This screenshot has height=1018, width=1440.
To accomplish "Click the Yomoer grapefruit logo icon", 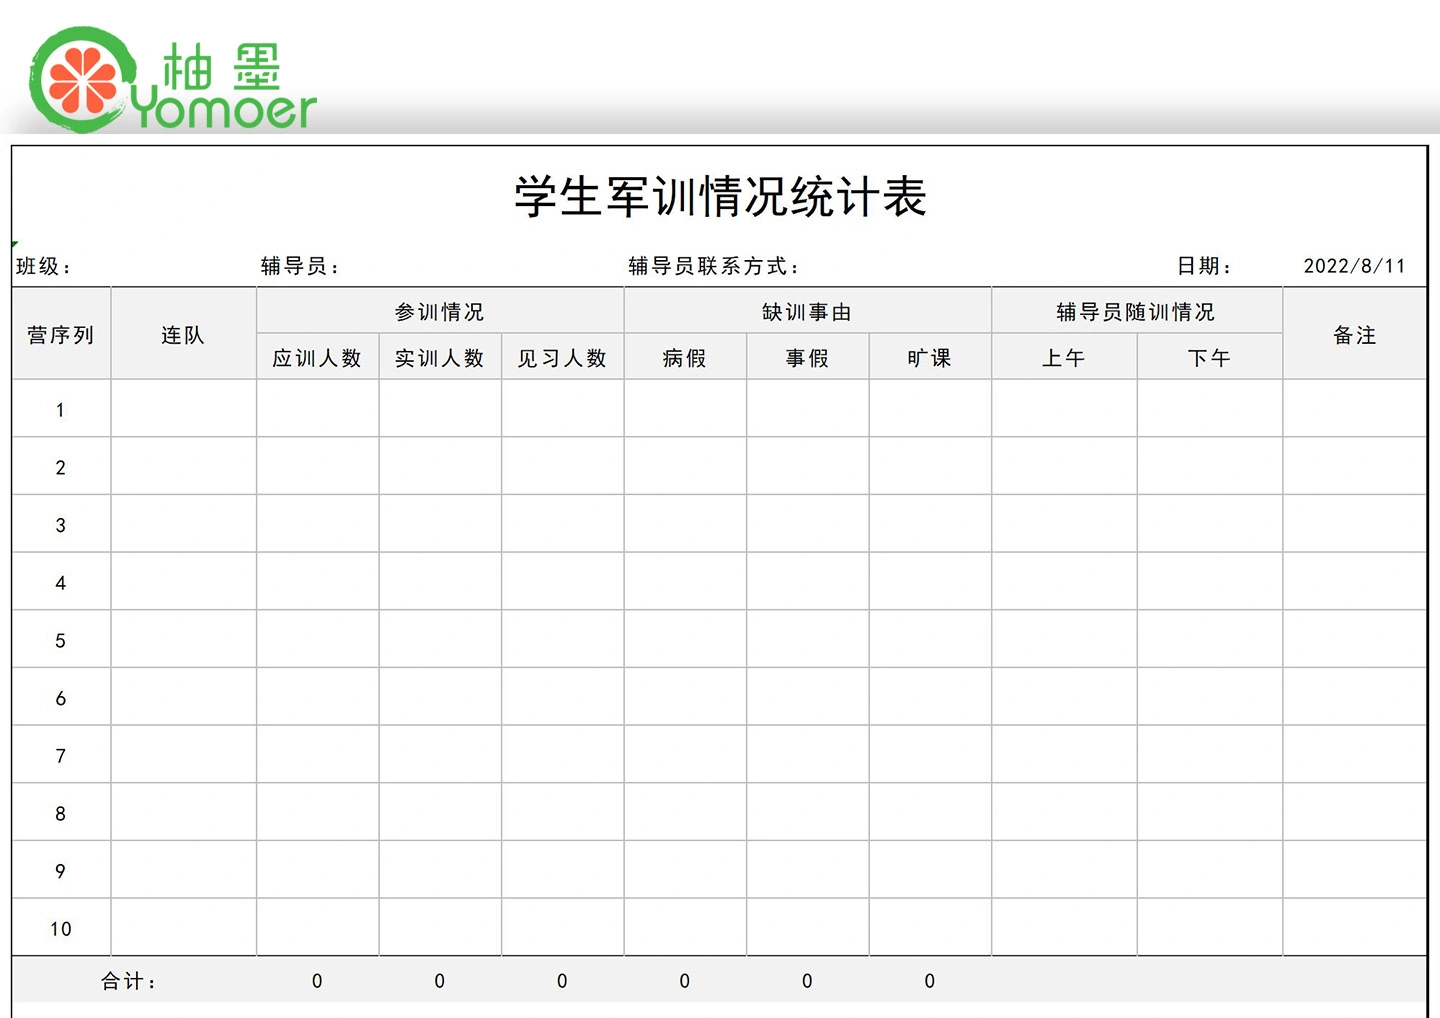I will pos(82,80).
